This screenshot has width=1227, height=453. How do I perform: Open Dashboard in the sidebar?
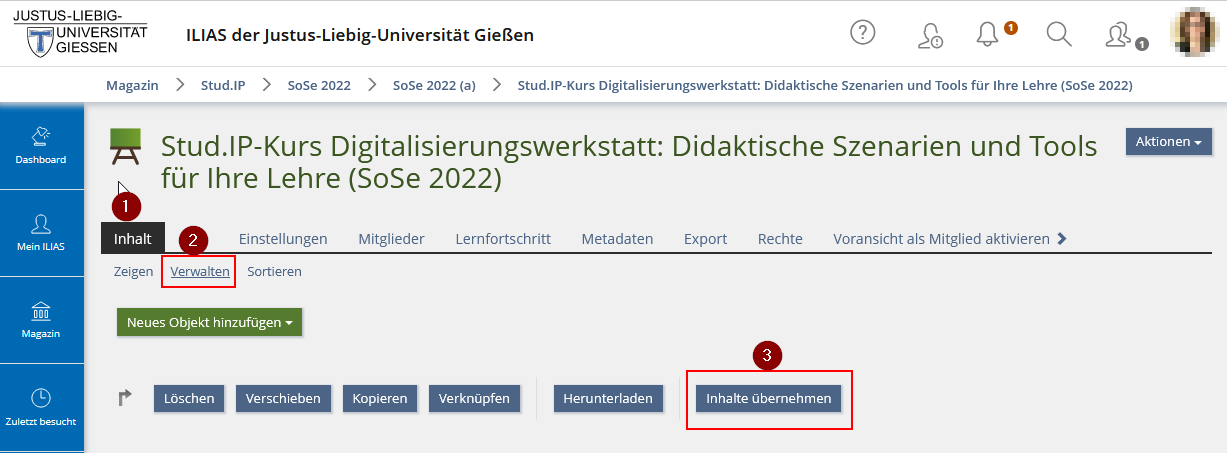pyautogui.click(x=41, y=145)
